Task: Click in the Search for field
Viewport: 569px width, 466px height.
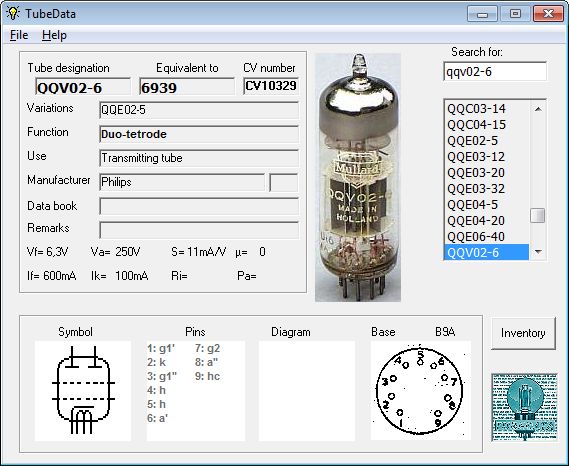Action: pyautogui.click(x=495, y=71)
